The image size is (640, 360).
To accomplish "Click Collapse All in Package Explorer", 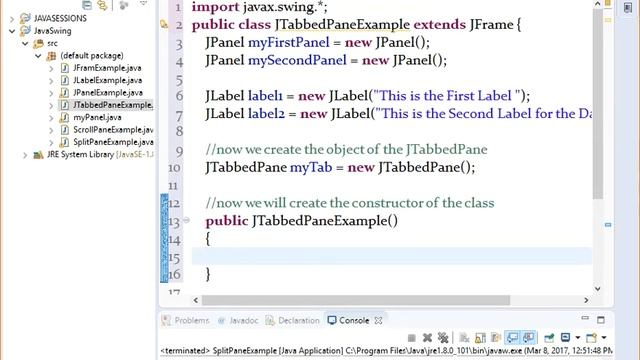I will (x=87, y=5).
